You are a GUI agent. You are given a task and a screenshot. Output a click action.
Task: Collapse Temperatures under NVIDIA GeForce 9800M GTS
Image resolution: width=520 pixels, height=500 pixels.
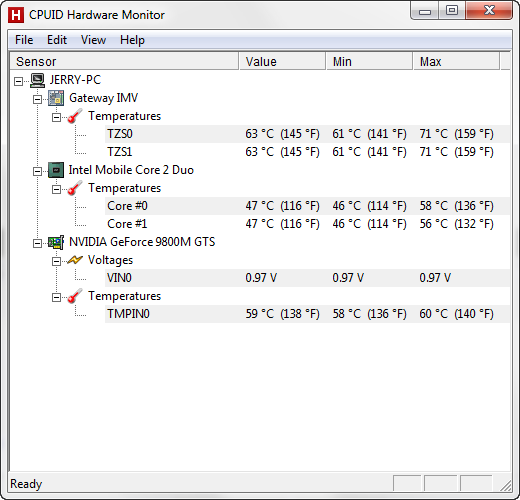pyautogui.click(x=56, y=297)
